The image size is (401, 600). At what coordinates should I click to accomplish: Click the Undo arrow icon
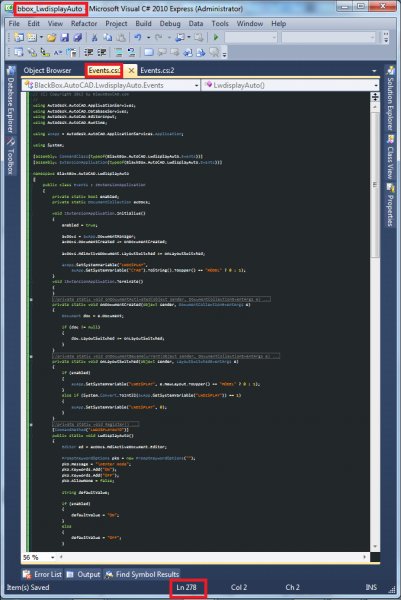point(137,37)
